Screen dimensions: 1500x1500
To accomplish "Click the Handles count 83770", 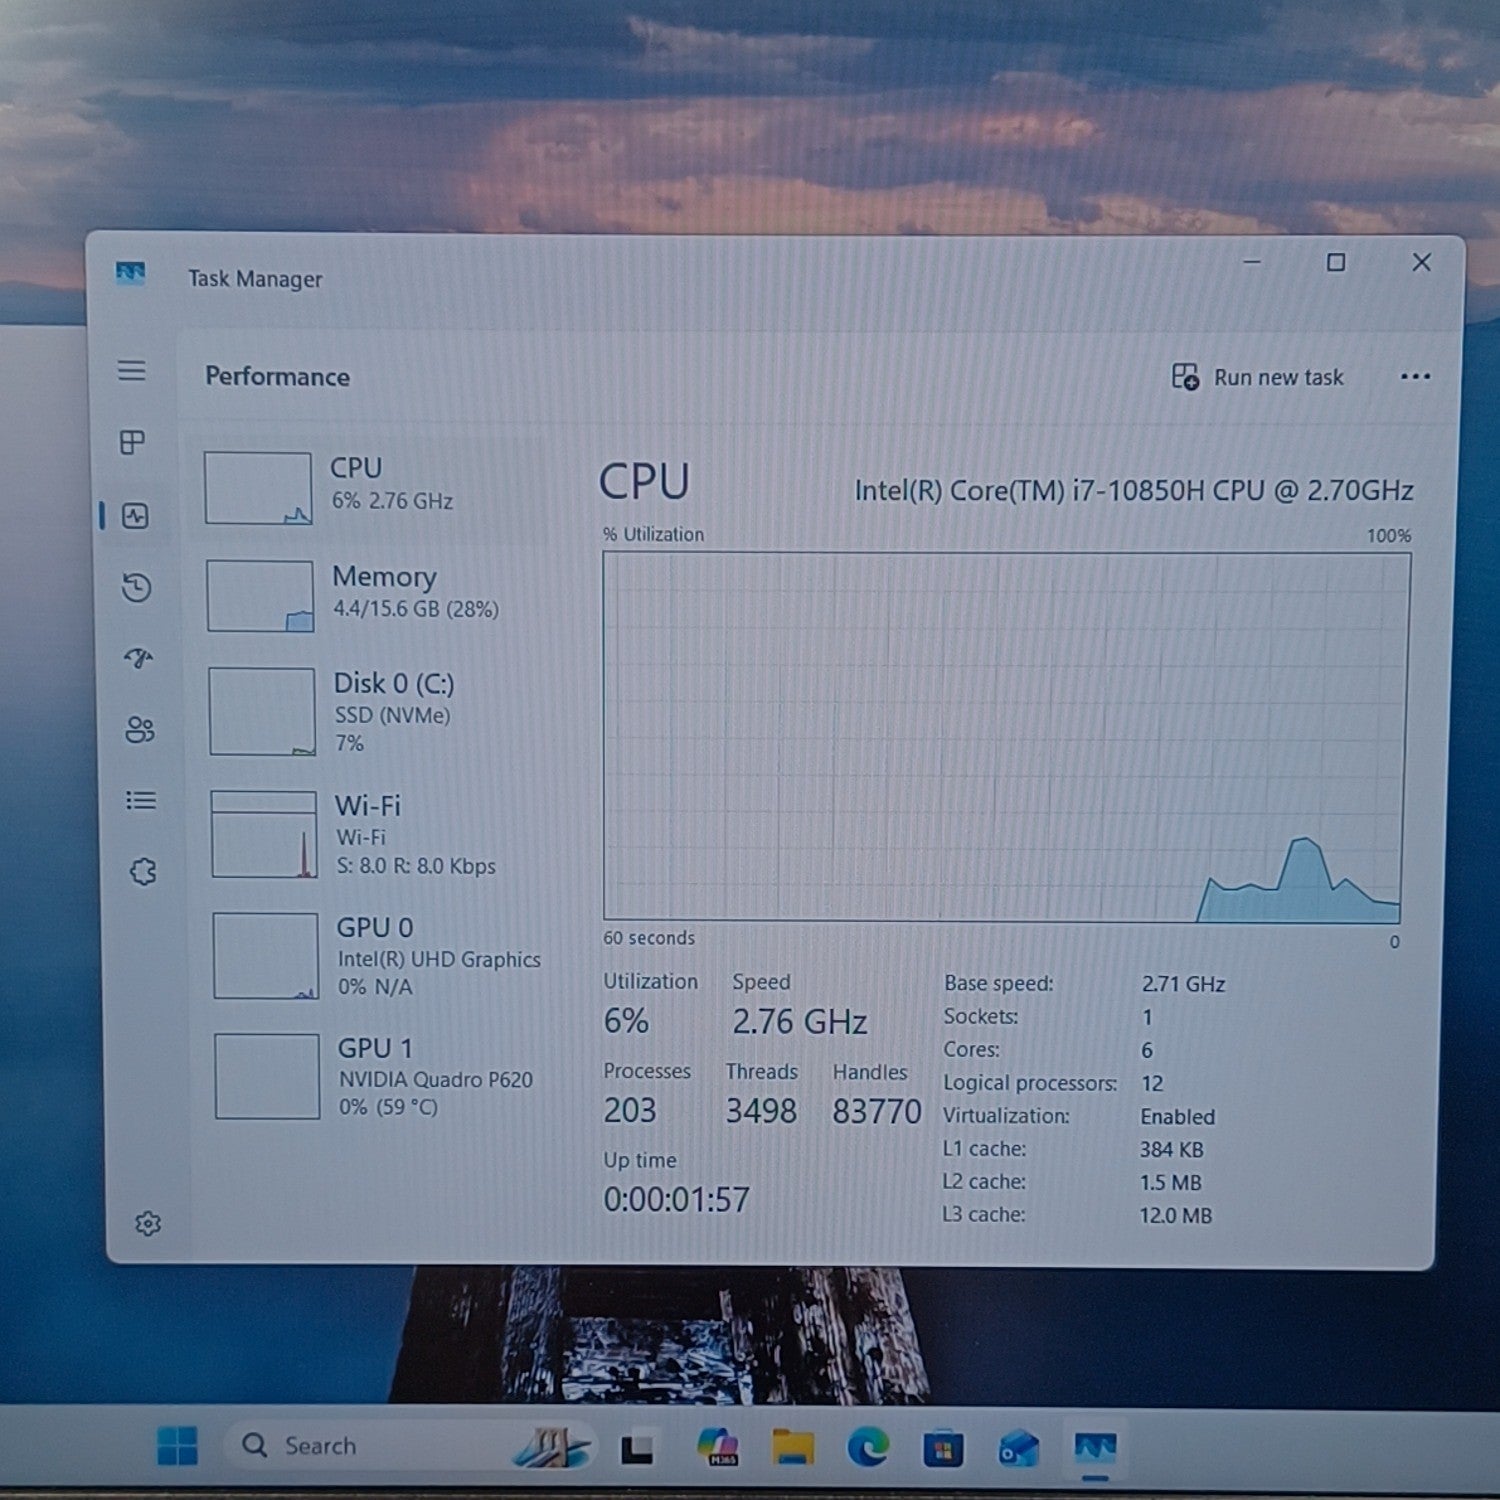I will [x=876, y=1111].
